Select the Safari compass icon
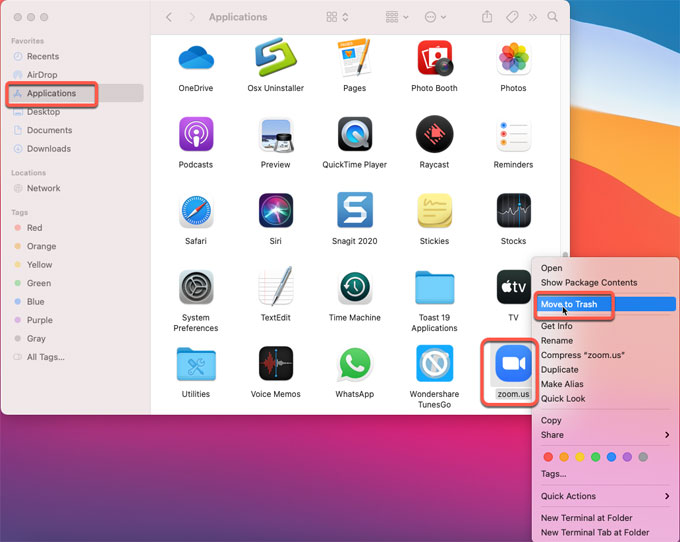Viewport: 680px width, 542px height. (x=196, y=211)
